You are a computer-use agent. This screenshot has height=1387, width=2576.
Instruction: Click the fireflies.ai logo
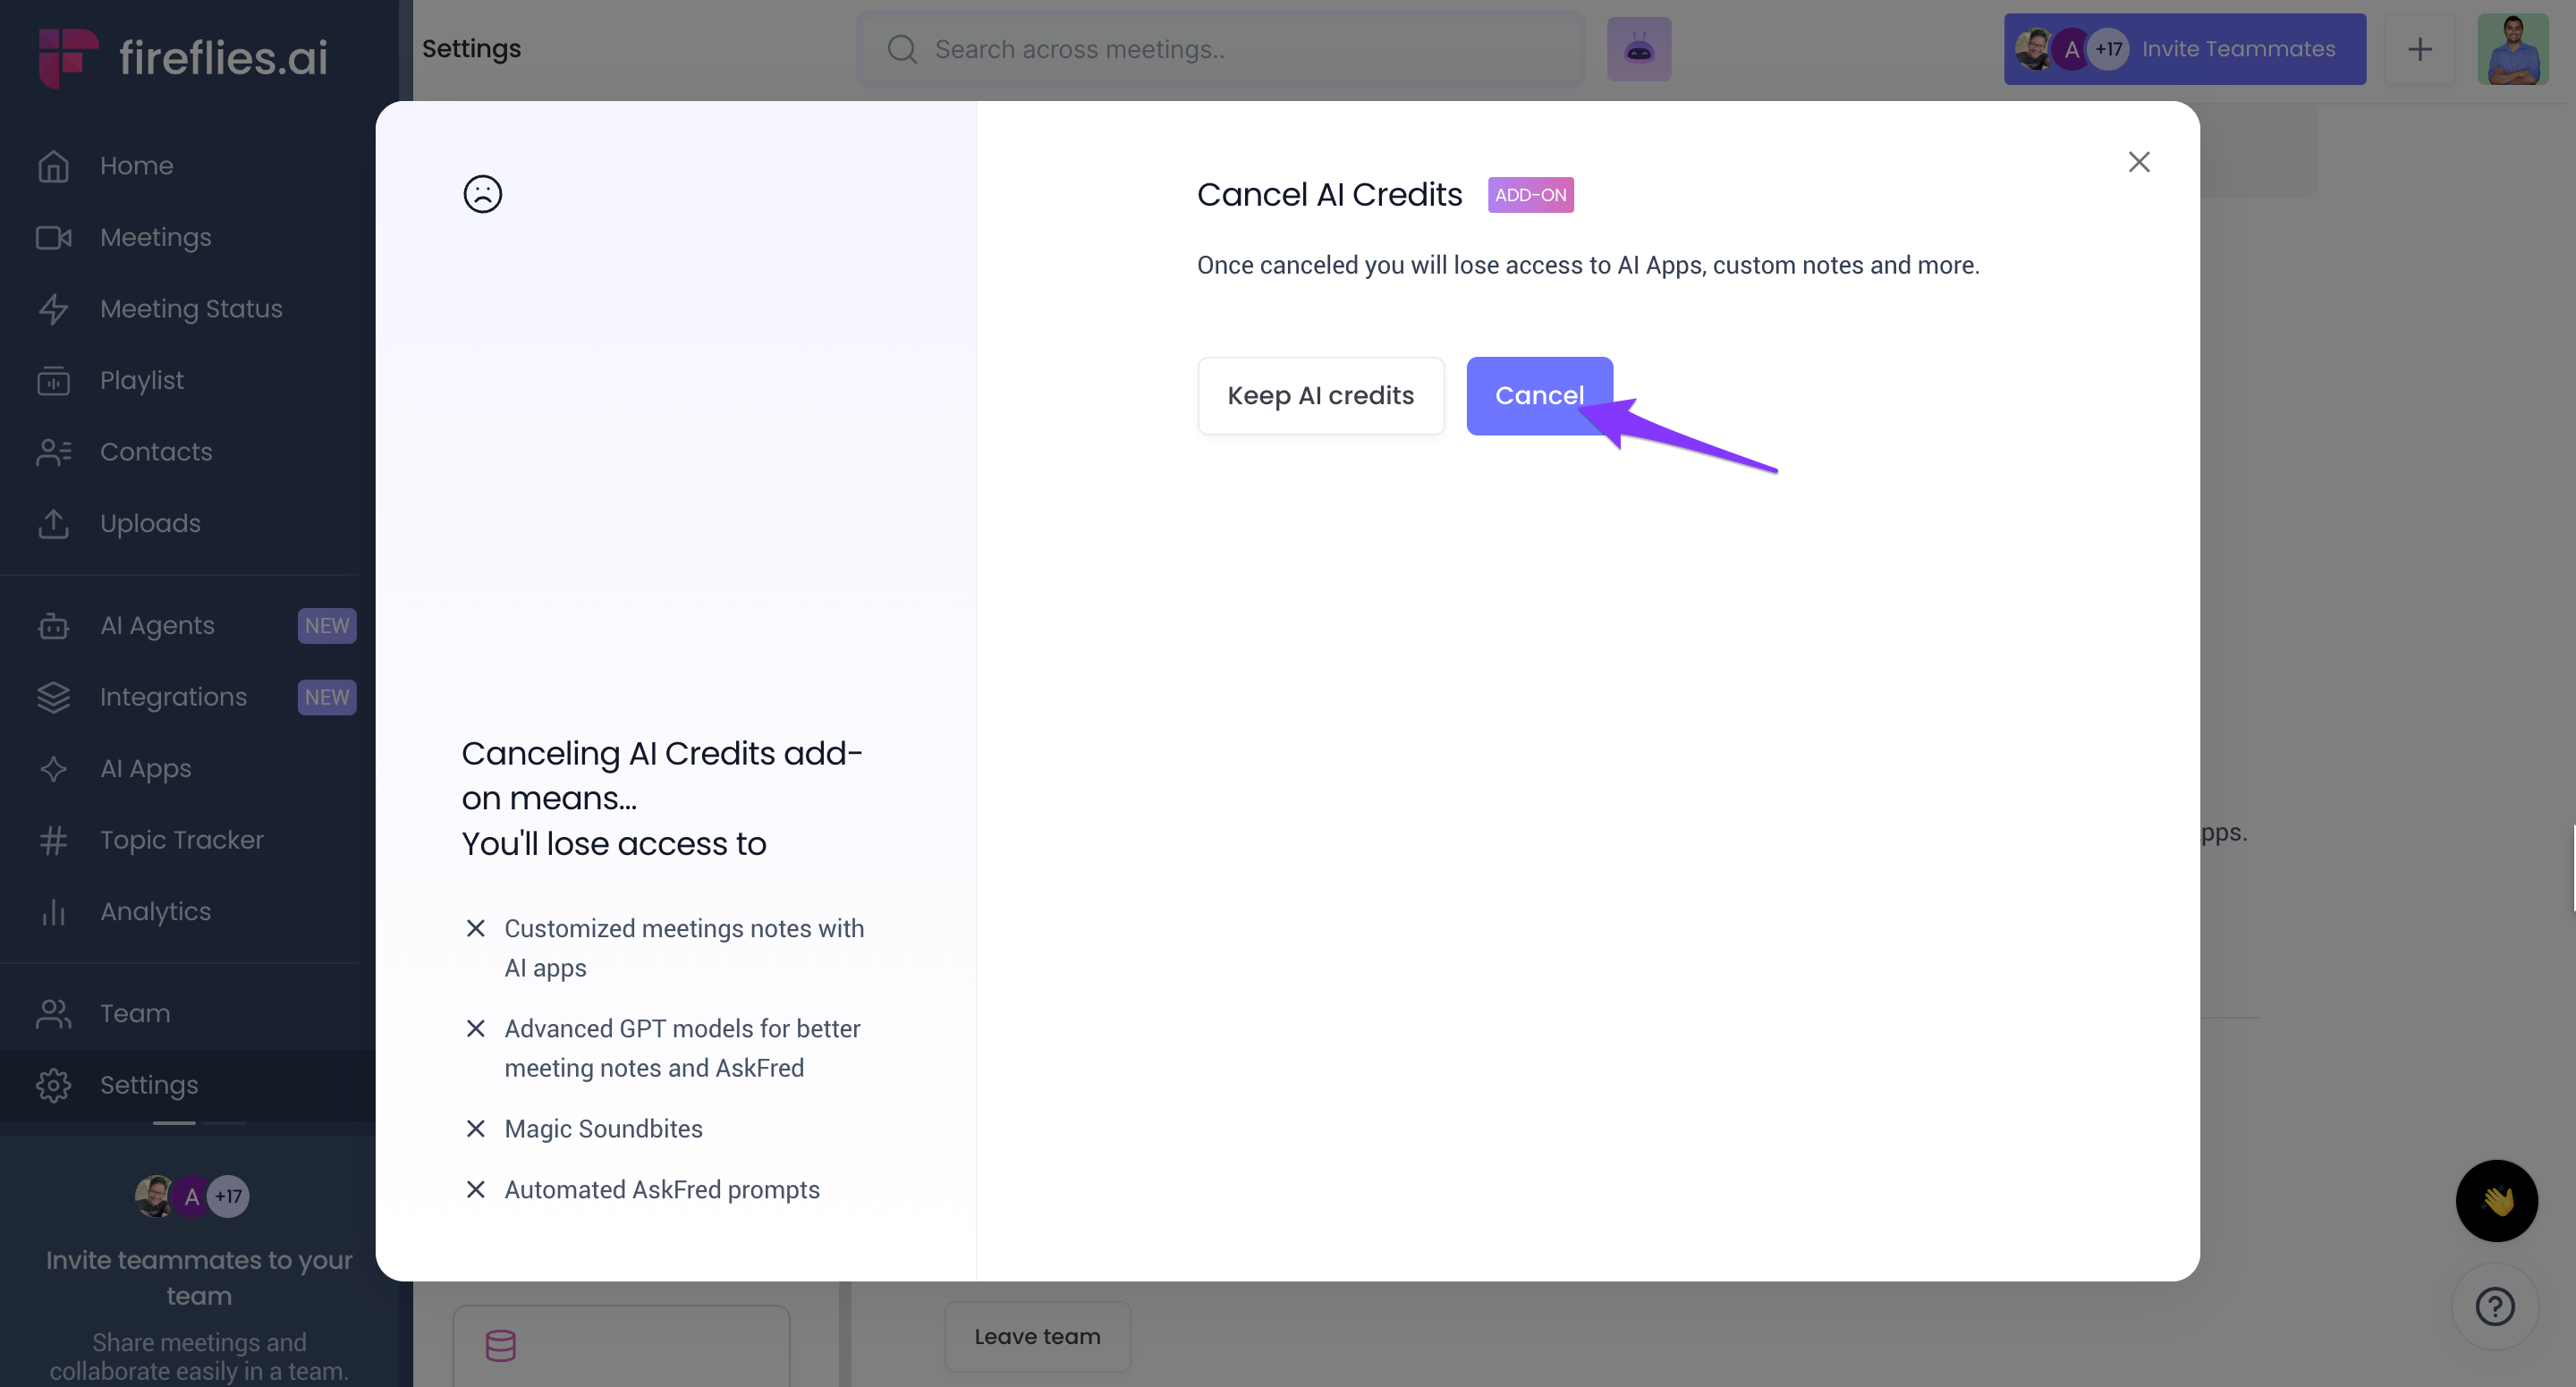tap(184, 56)
